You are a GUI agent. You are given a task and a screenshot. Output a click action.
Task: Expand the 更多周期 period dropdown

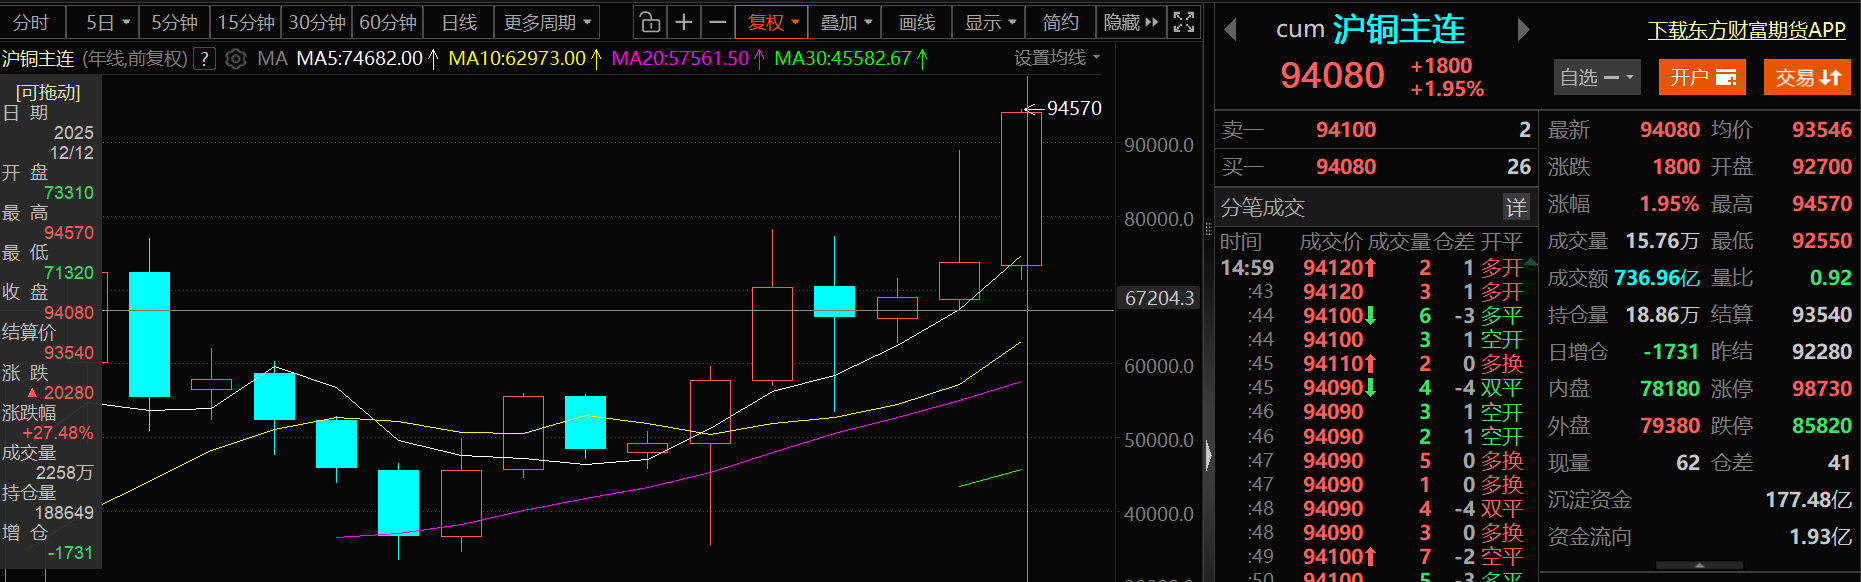[547, 22]
